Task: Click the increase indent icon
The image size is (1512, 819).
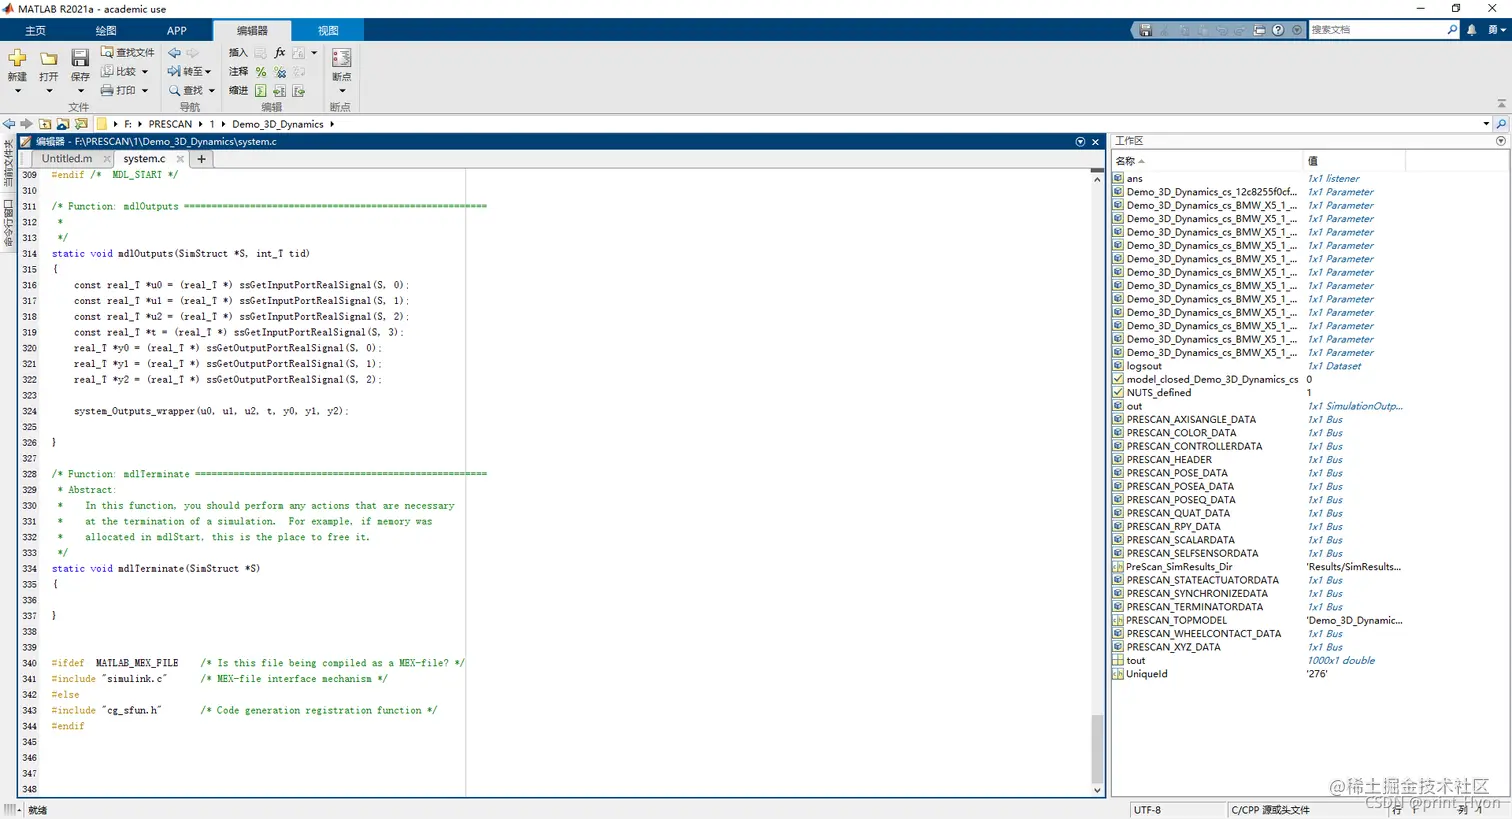Action: [280, 91]
